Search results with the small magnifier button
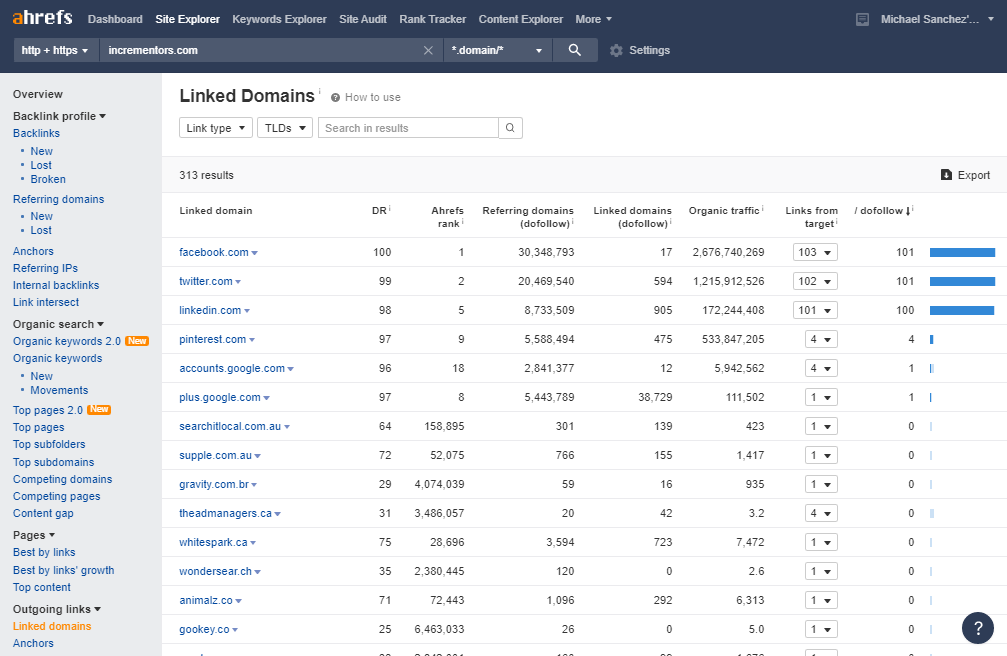This screenshot has width=1007, height=656. 511,128
